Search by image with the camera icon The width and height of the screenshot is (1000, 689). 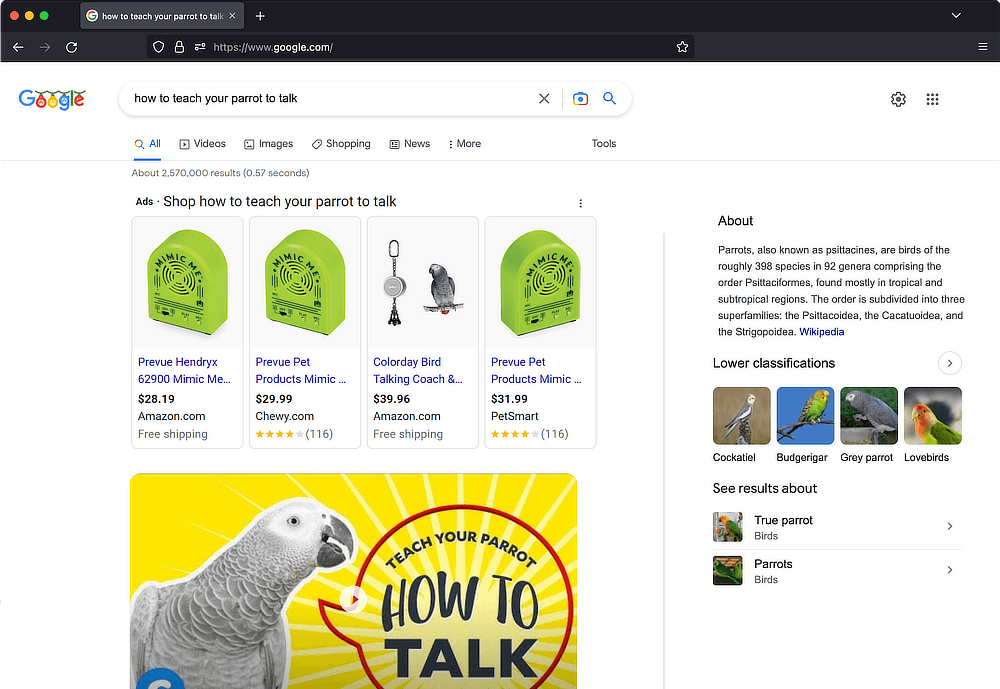tap(580, 99)
